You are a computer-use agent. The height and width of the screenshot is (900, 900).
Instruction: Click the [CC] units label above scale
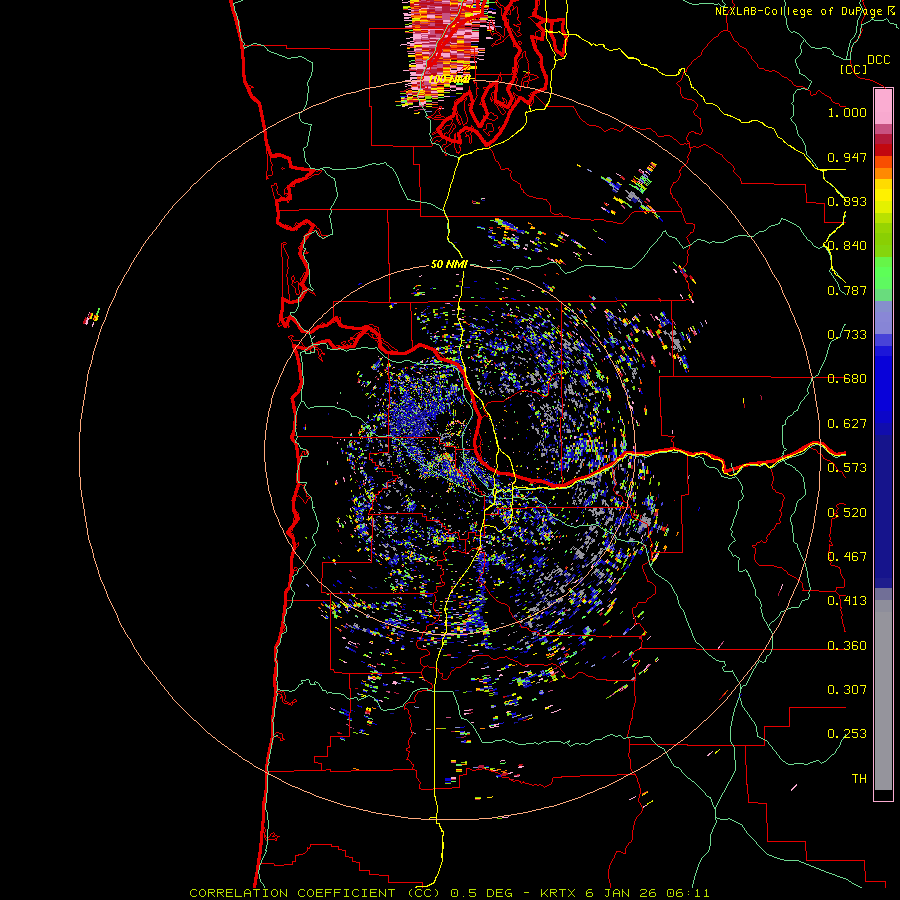click(x=853, y=69)
